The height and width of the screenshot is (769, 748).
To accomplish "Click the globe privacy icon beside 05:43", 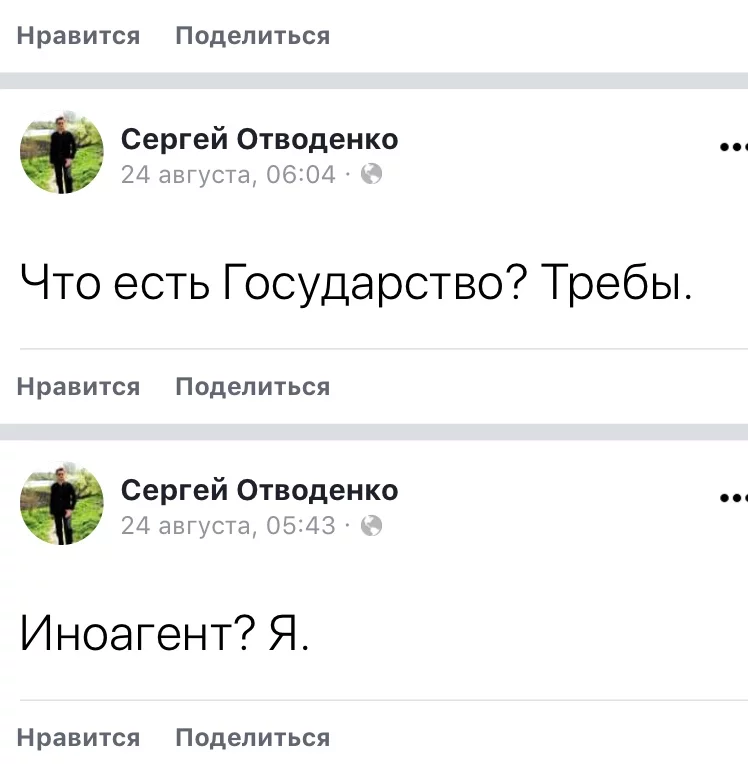I will pos(371,525).
